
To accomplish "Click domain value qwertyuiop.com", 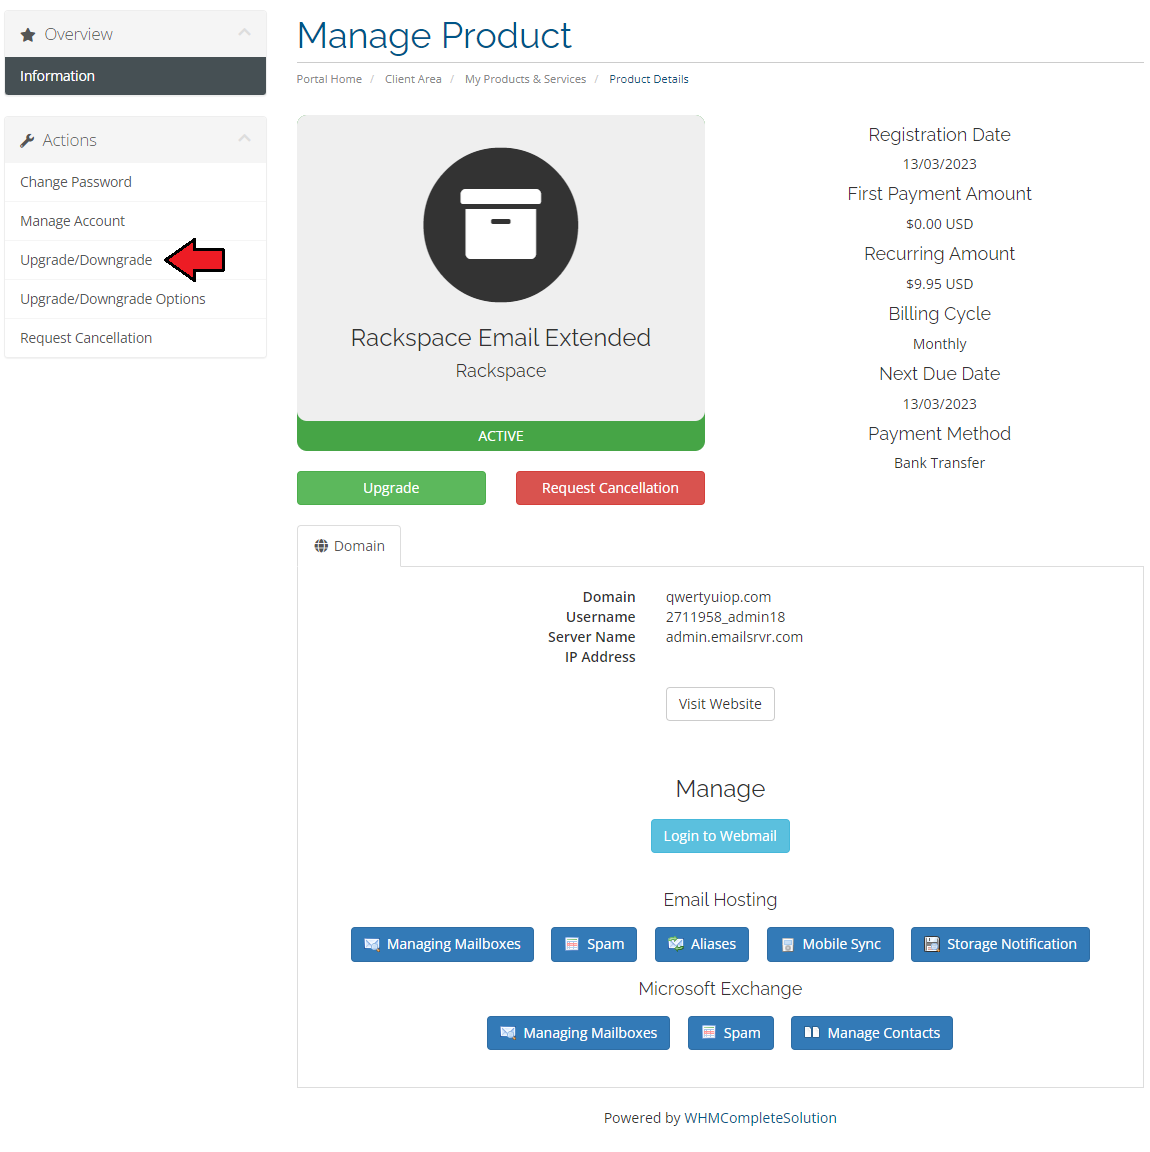I will (719, 597).
